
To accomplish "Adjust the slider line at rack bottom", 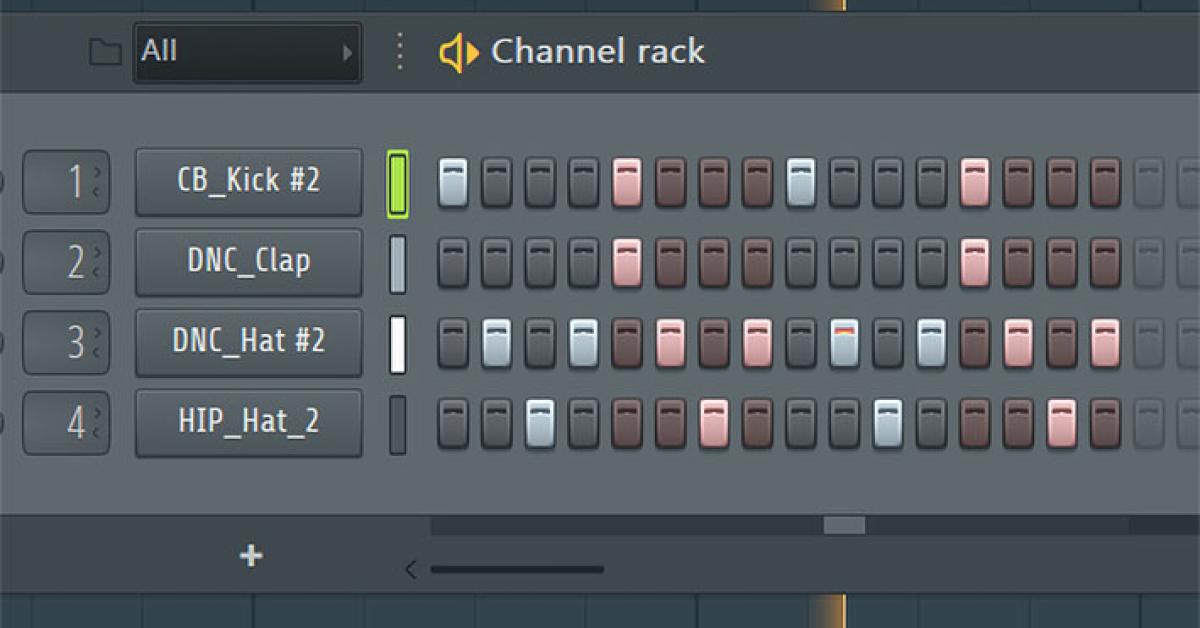I will pos(517,570).
